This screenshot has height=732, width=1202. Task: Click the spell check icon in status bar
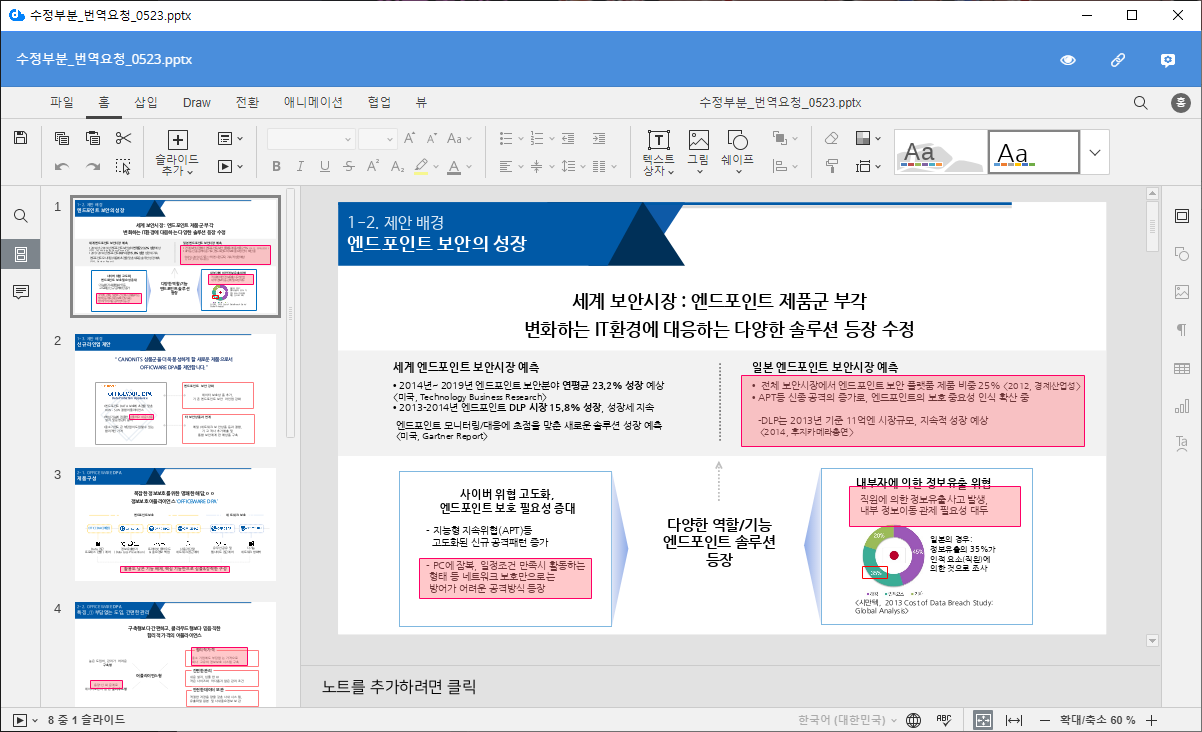[x=942, y=719]
